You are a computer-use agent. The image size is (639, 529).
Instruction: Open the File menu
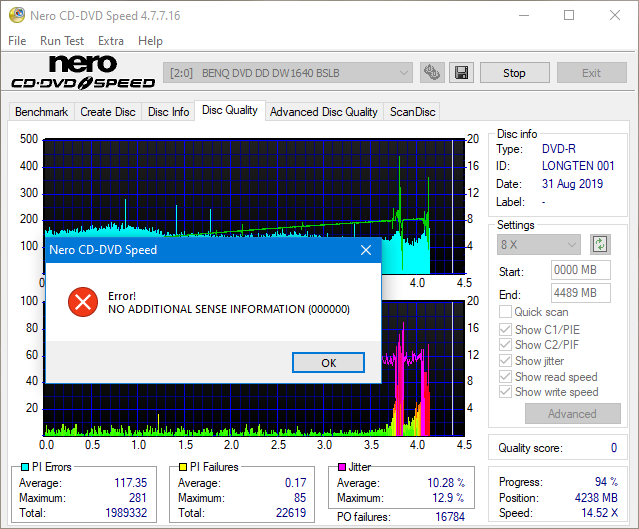pyautogui.click(x=17, y=41)
